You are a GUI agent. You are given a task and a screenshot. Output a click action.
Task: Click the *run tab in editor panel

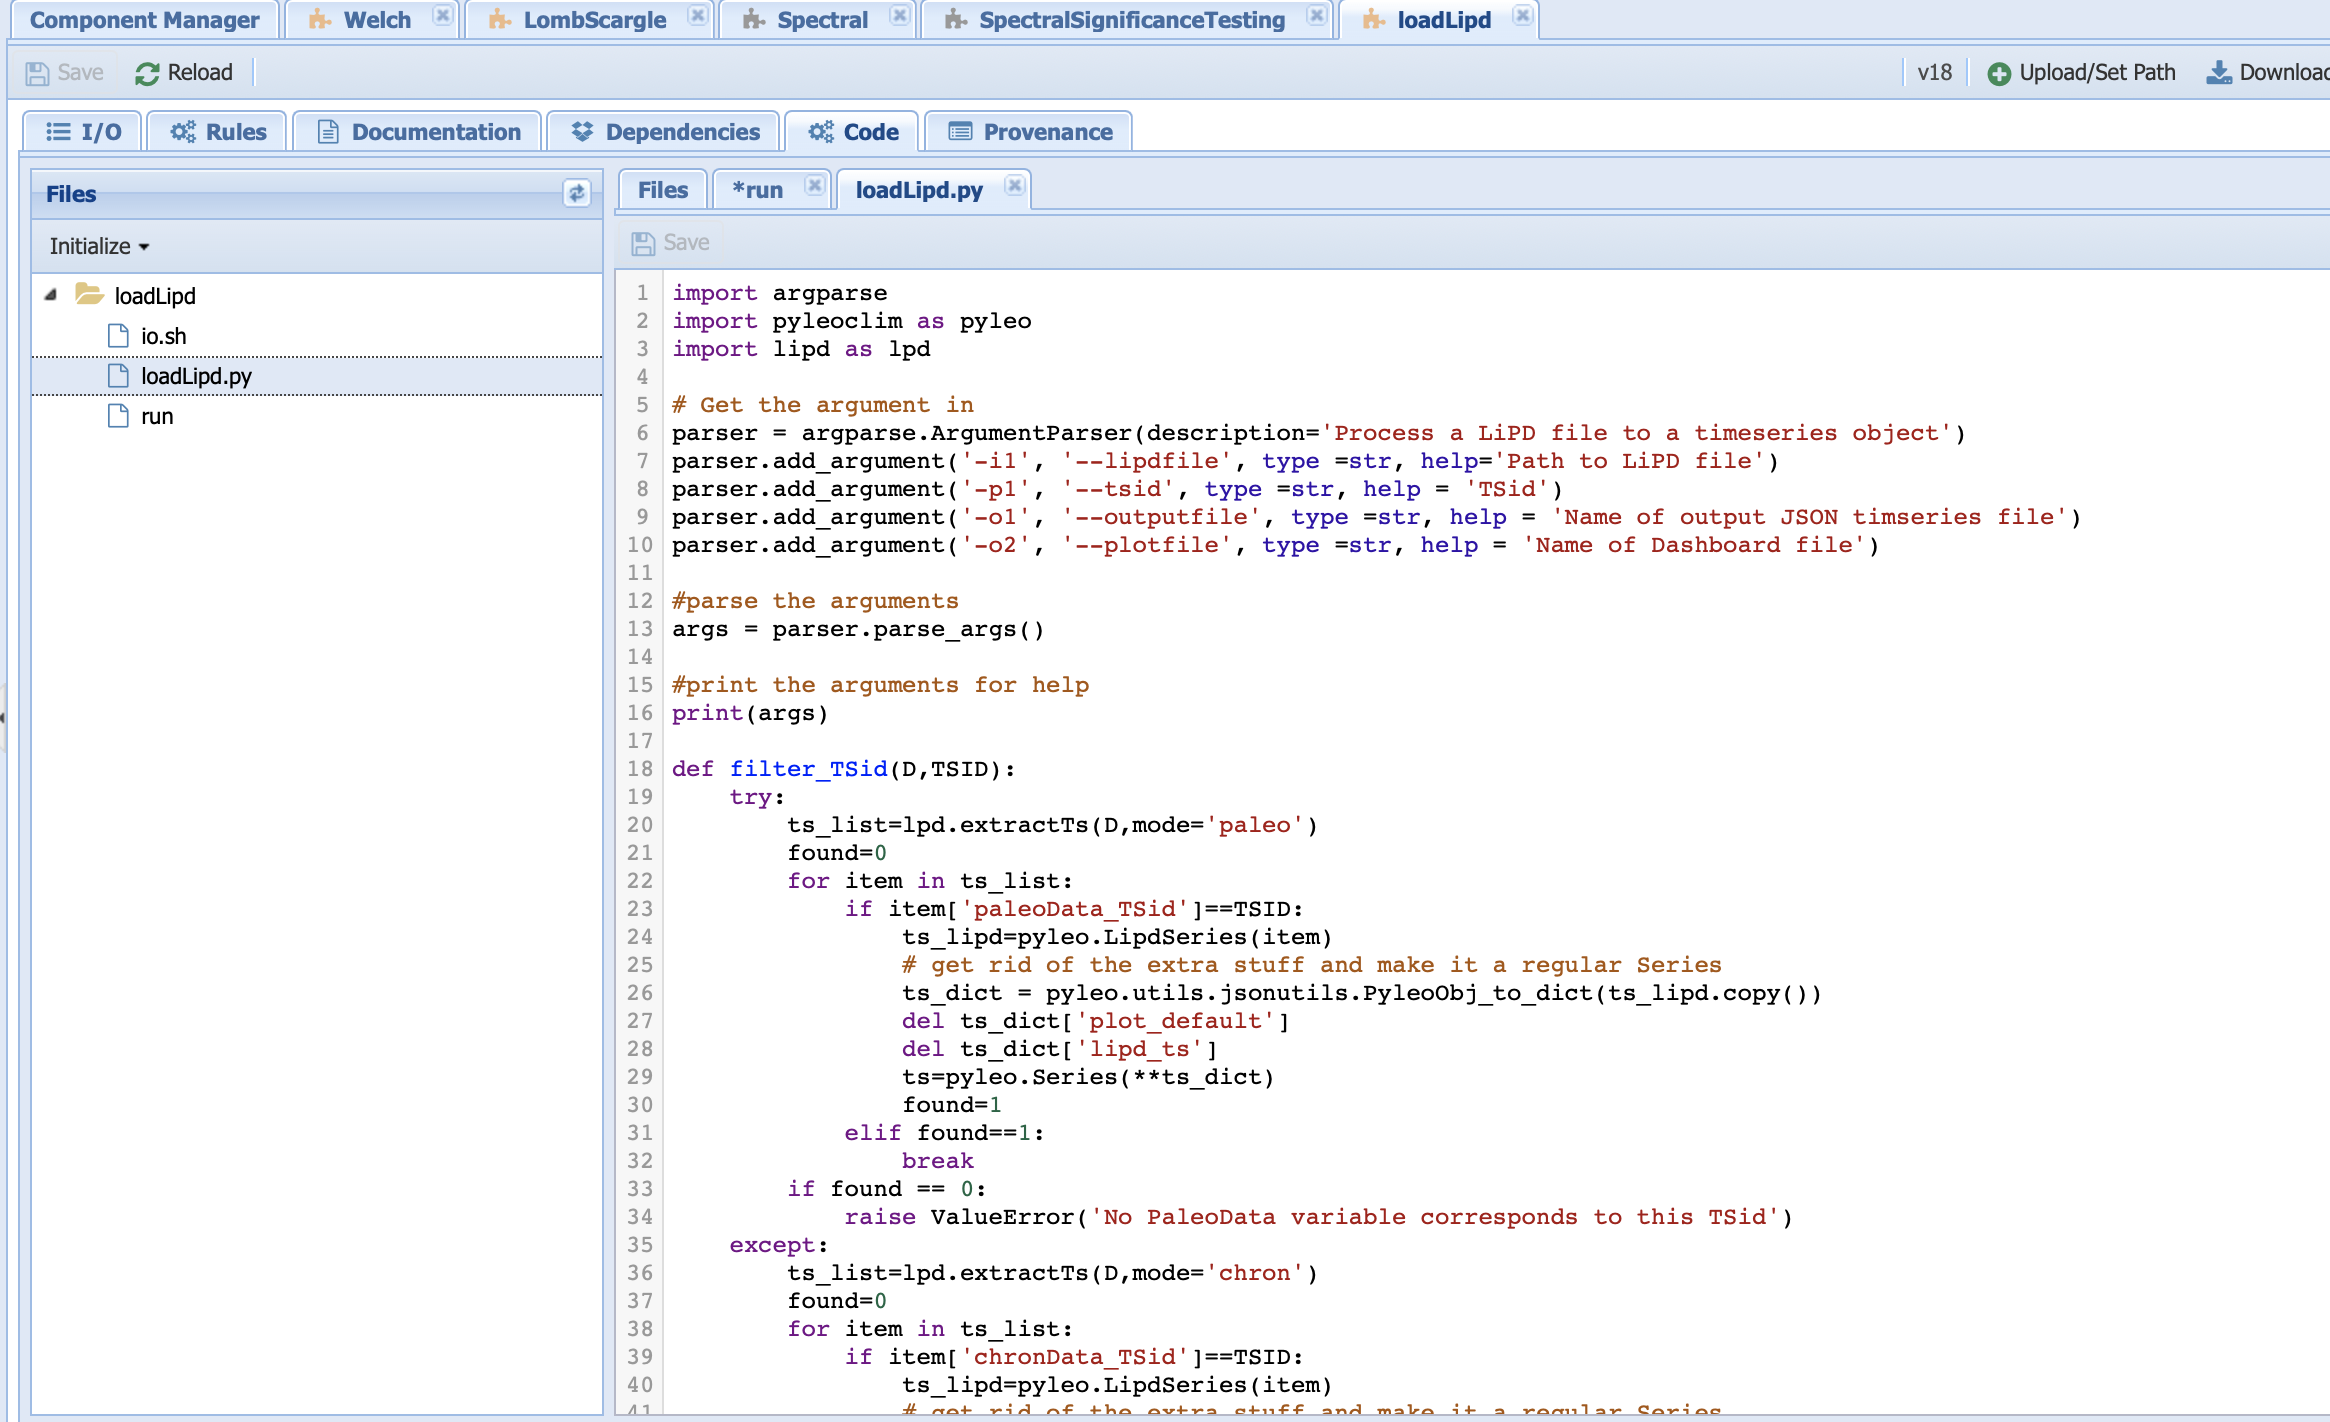point(757,188)
